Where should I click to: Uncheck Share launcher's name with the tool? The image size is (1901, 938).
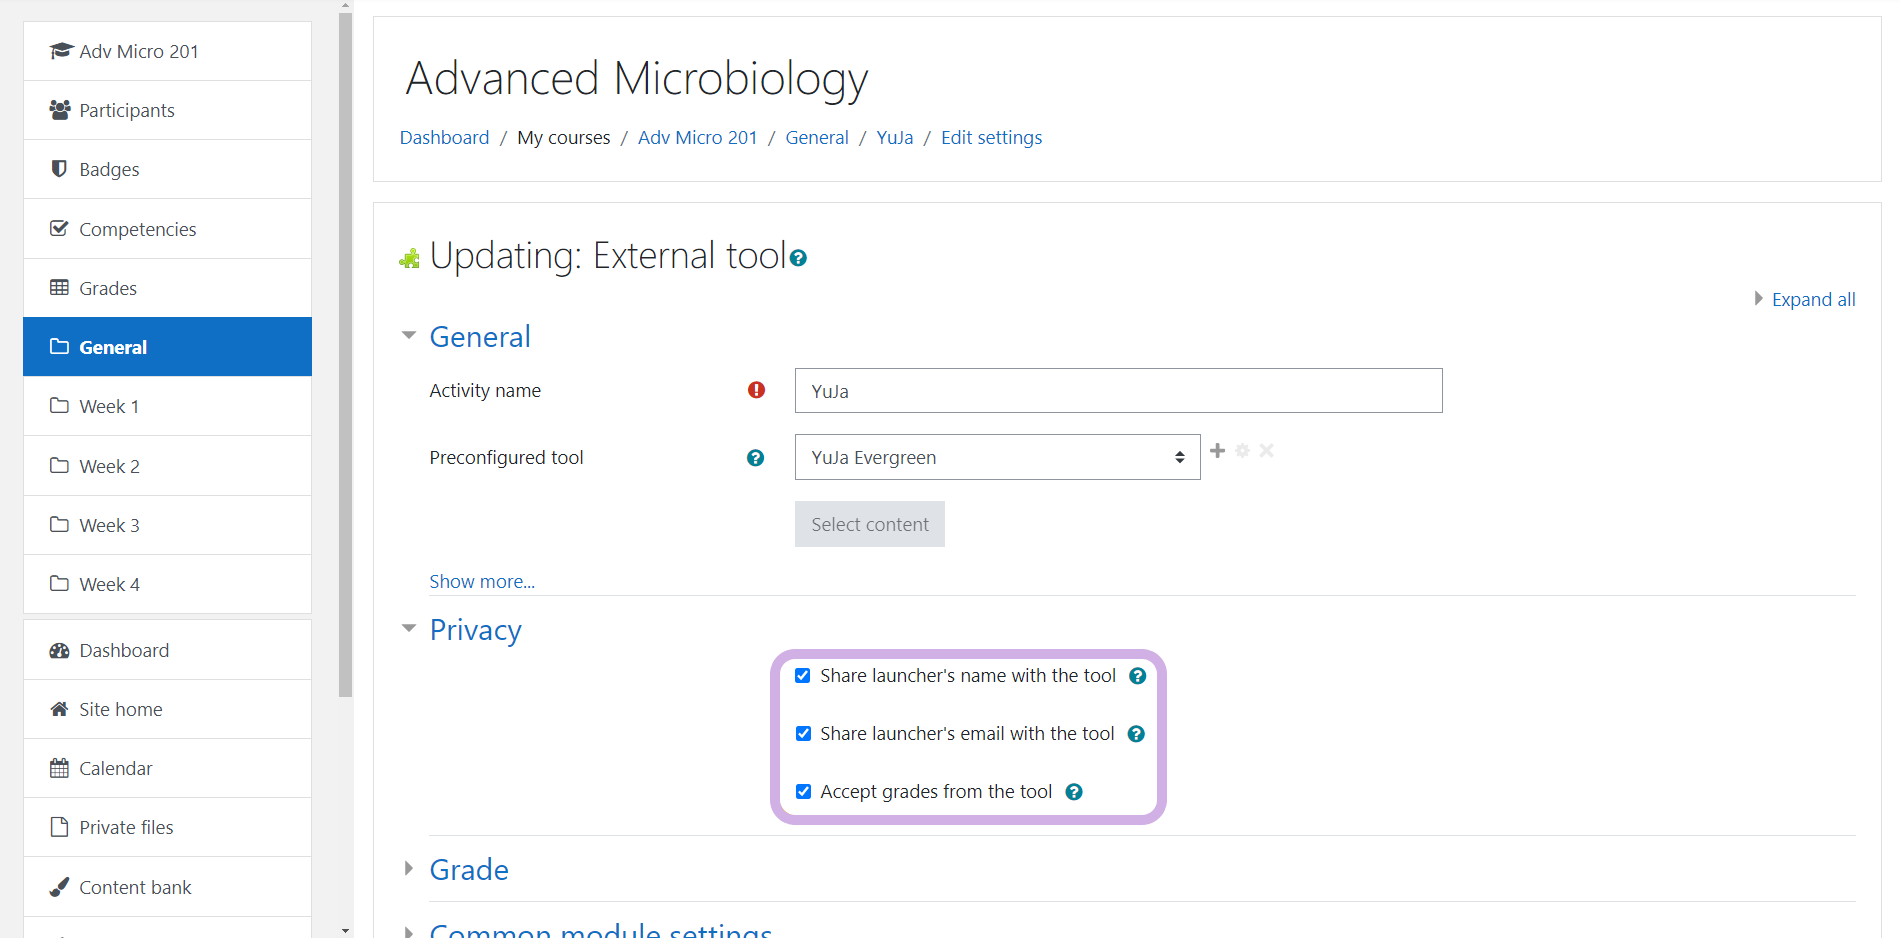click(803, 676)
